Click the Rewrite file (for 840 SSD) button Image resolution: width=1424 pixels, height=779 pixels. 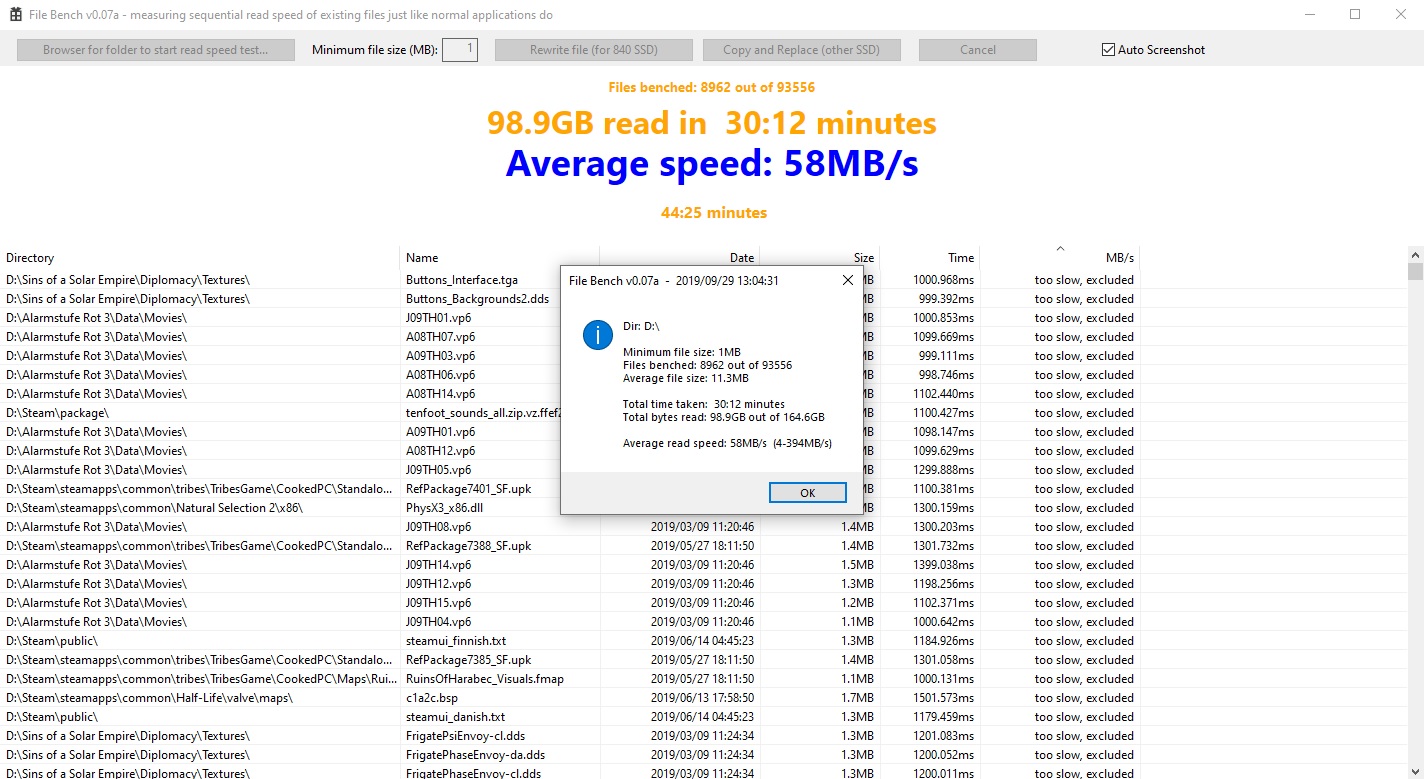click(594, 50)
